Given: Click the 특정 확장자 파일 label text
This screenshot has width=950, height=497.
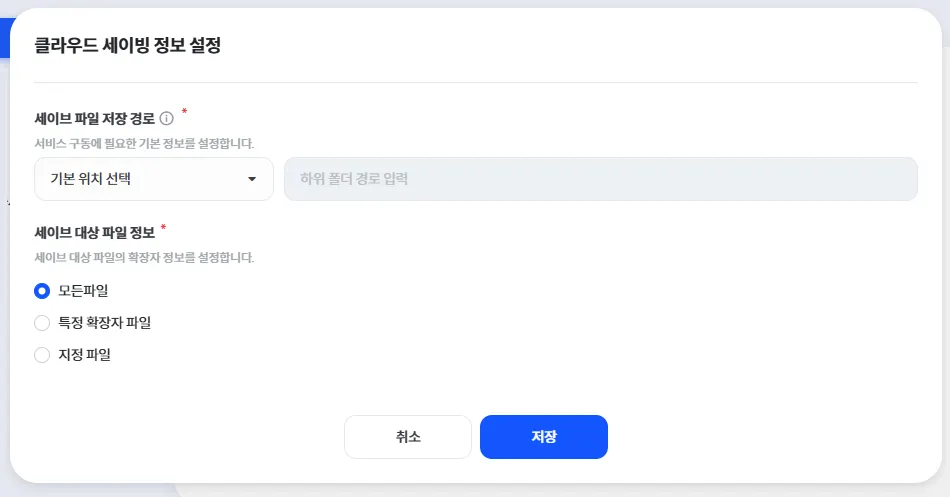Looking at the screenshot, I should click(105, 323).
